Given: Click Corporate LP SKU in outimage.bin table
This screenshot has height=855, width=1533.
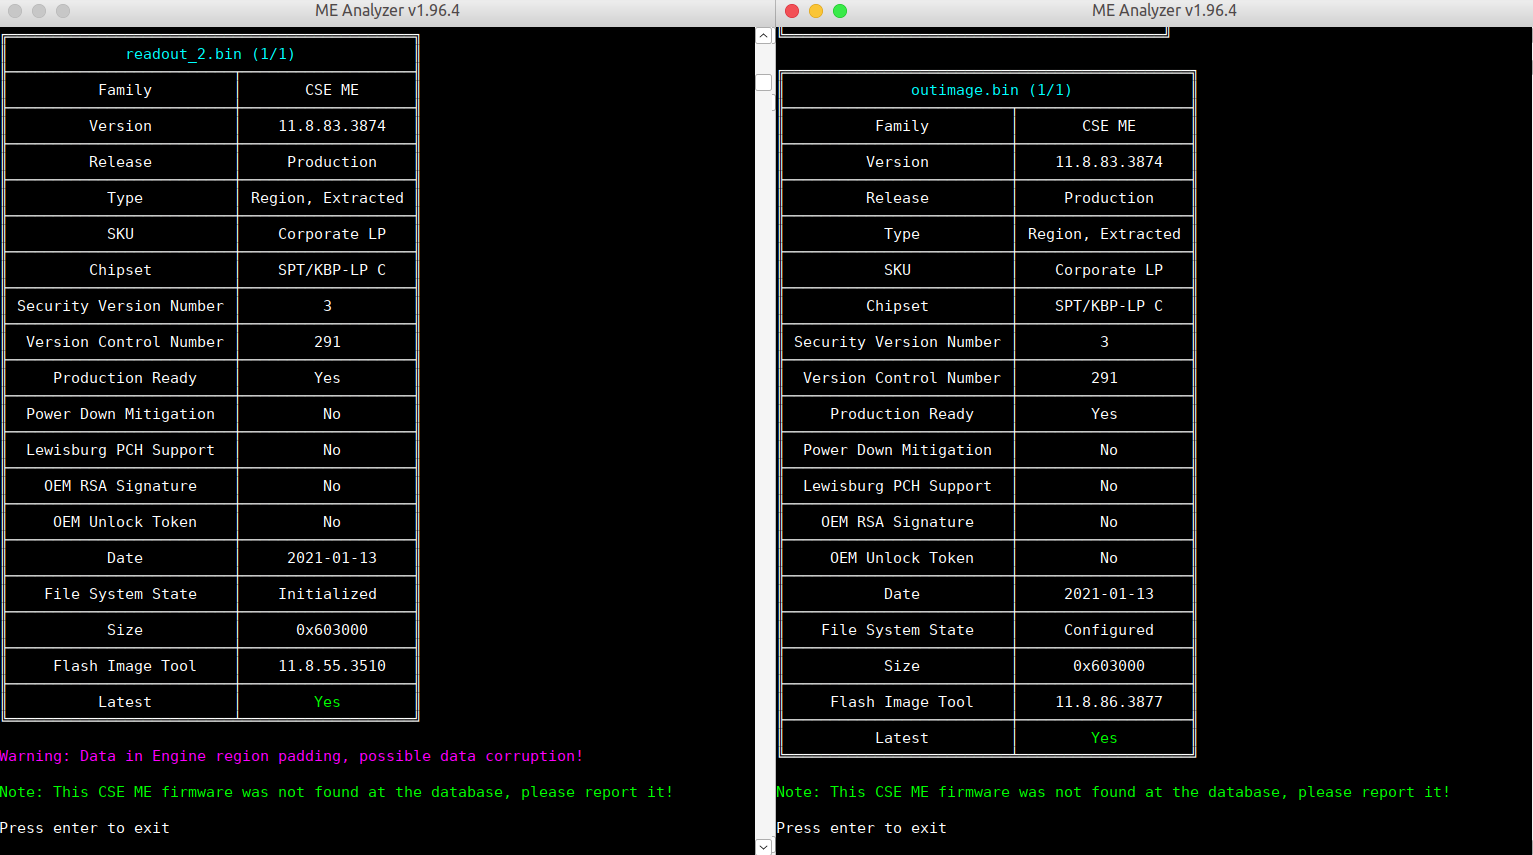Looking at the screenshot, I should (x=1109, y=270).
